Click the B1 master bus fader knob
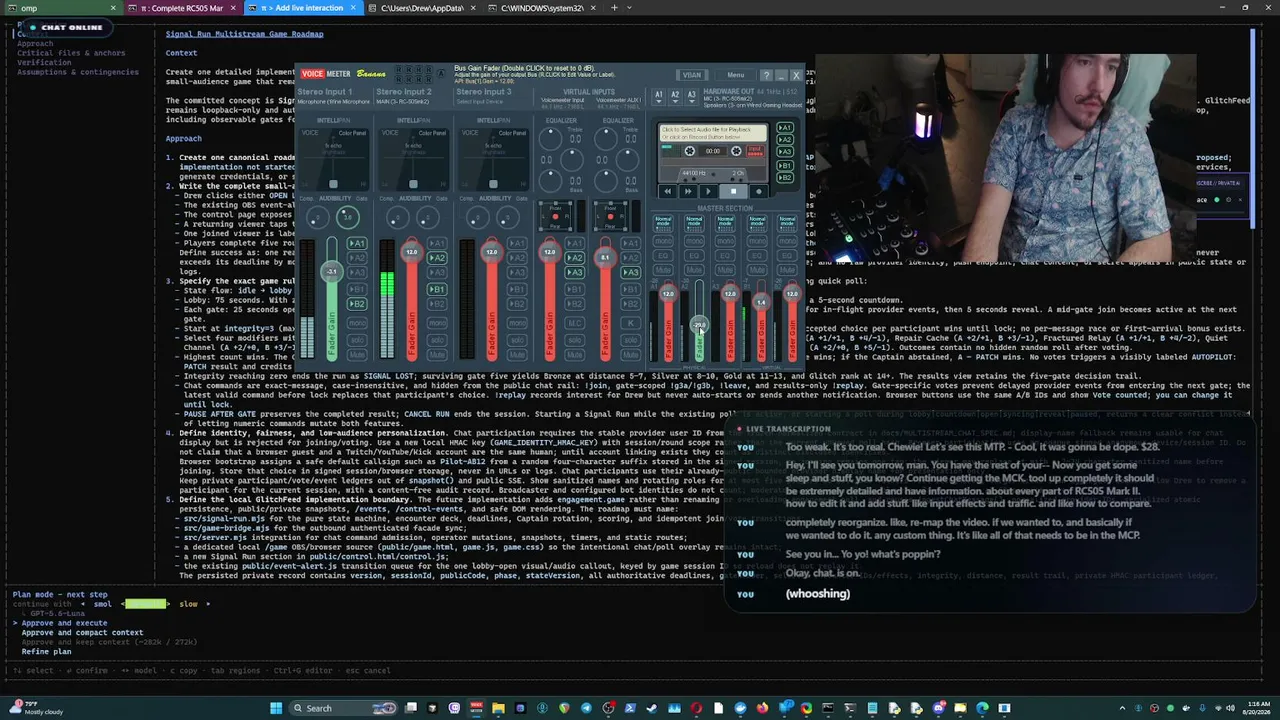 pos(761,301)
